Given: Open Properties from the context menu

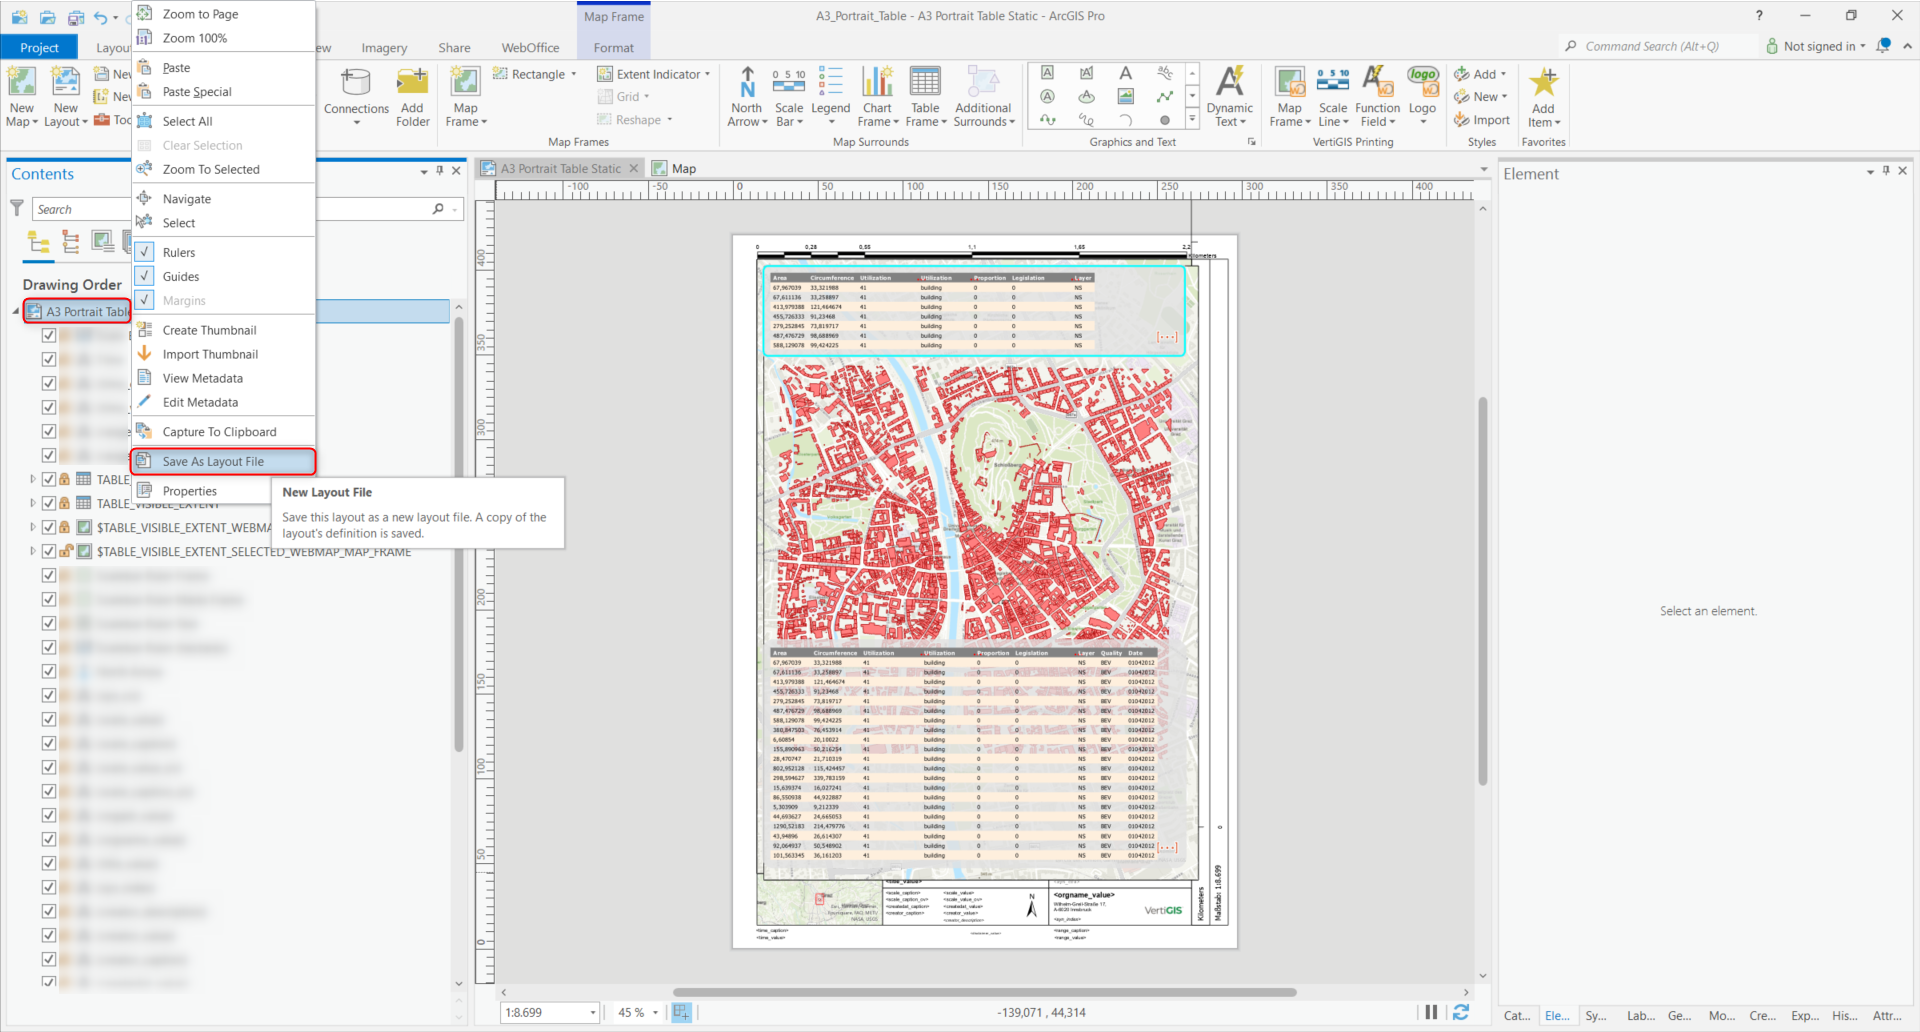Looking at the screenshot, I should [190, 490].
